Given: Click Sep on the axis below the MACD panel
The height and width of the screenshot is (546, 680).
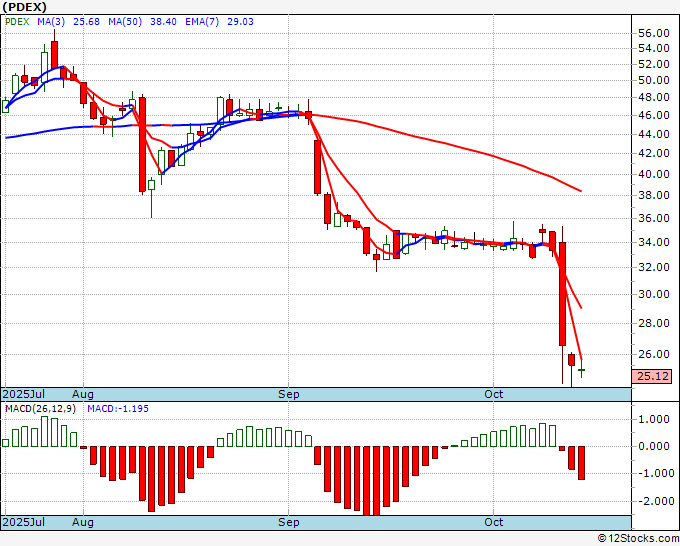Looking at the screenshot, I should [x=289, y=522].
